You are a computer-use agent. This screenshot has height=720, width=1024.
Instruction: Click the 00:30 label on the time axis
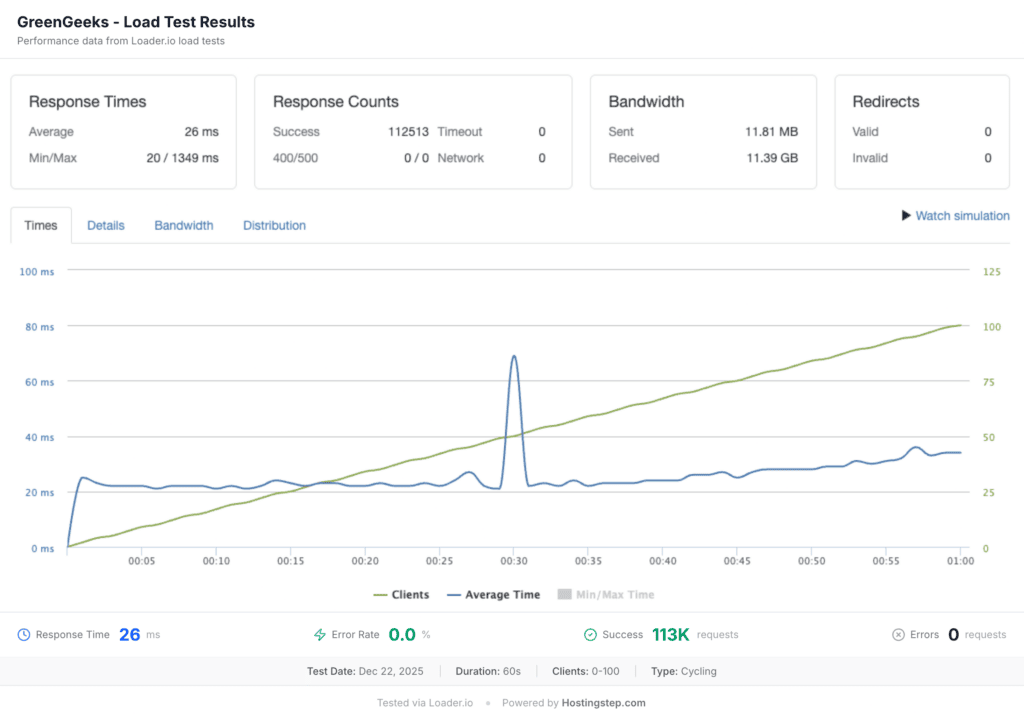pyautogui.click(x=514, y=561)
